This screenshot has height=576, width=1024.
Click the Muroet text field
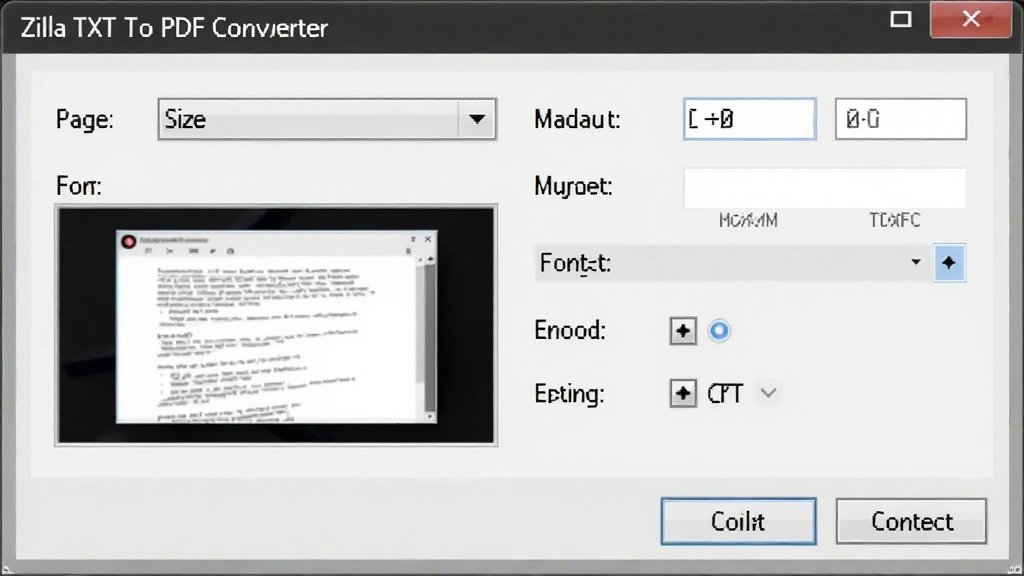click(x=824, y=188)
